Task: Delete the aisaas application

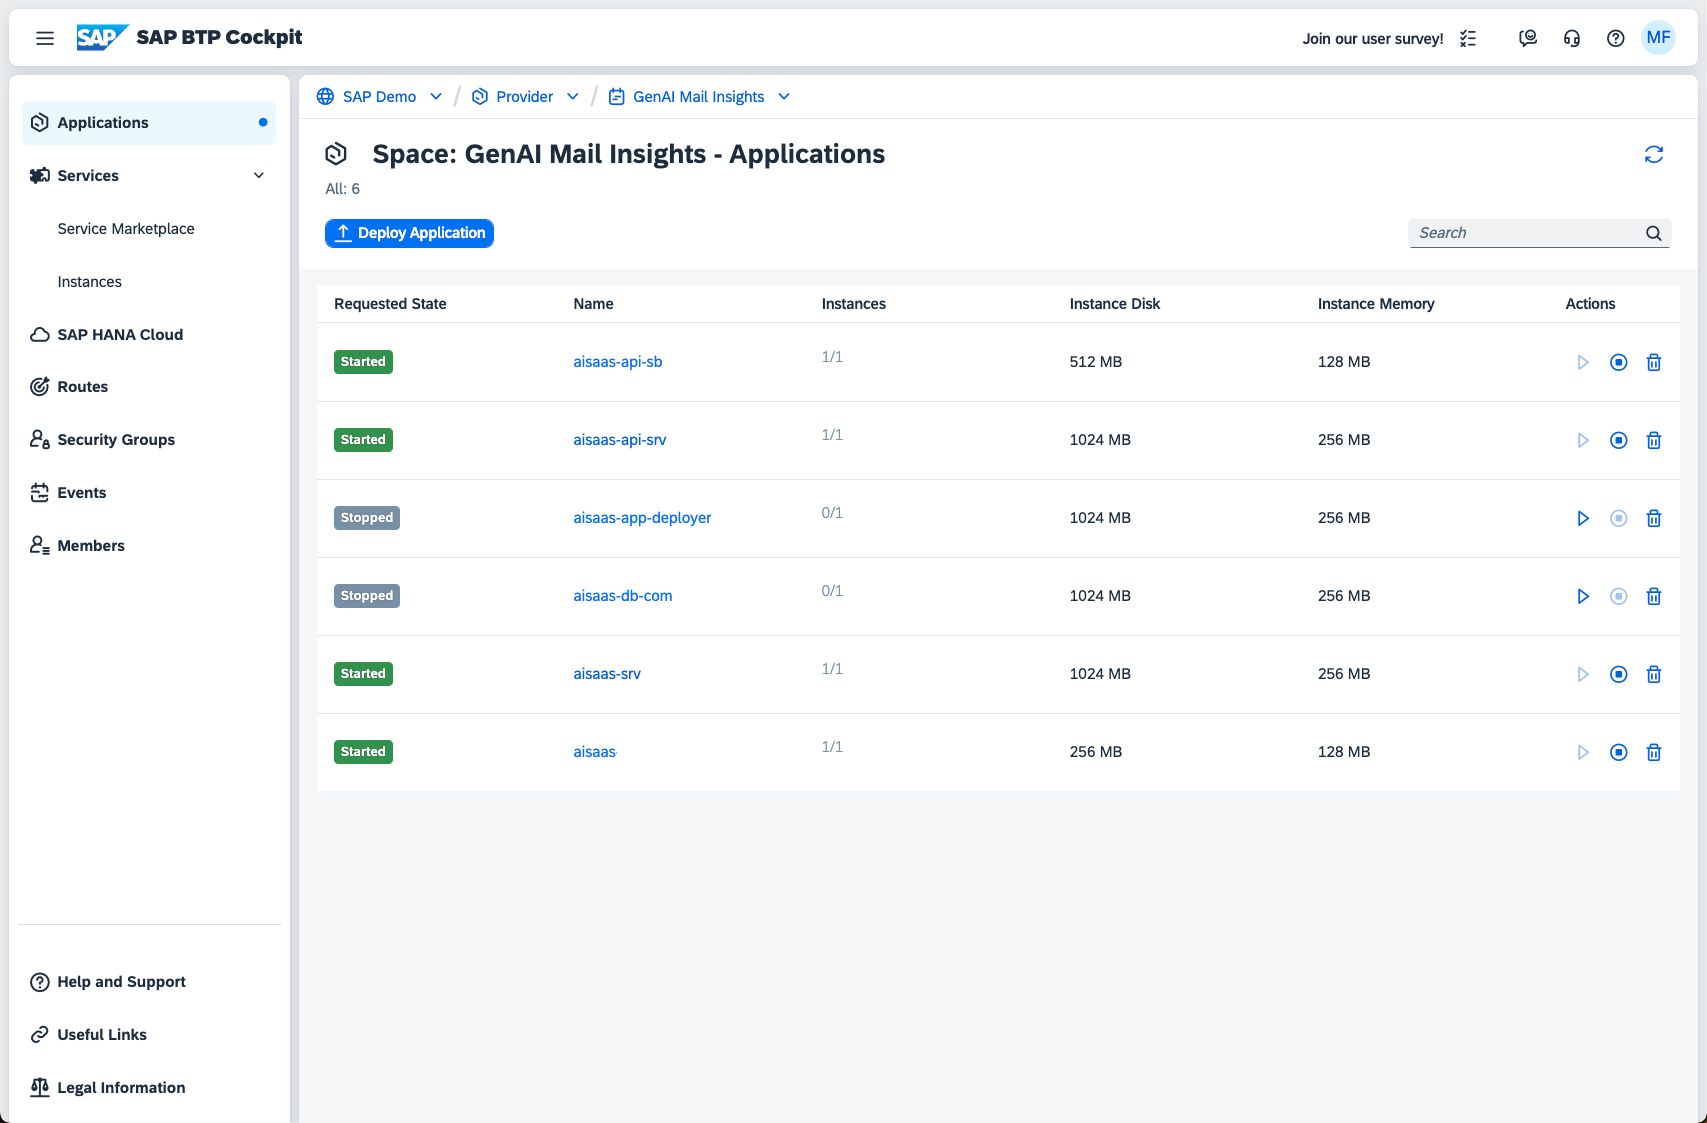Action: (x=1654, y=752)
